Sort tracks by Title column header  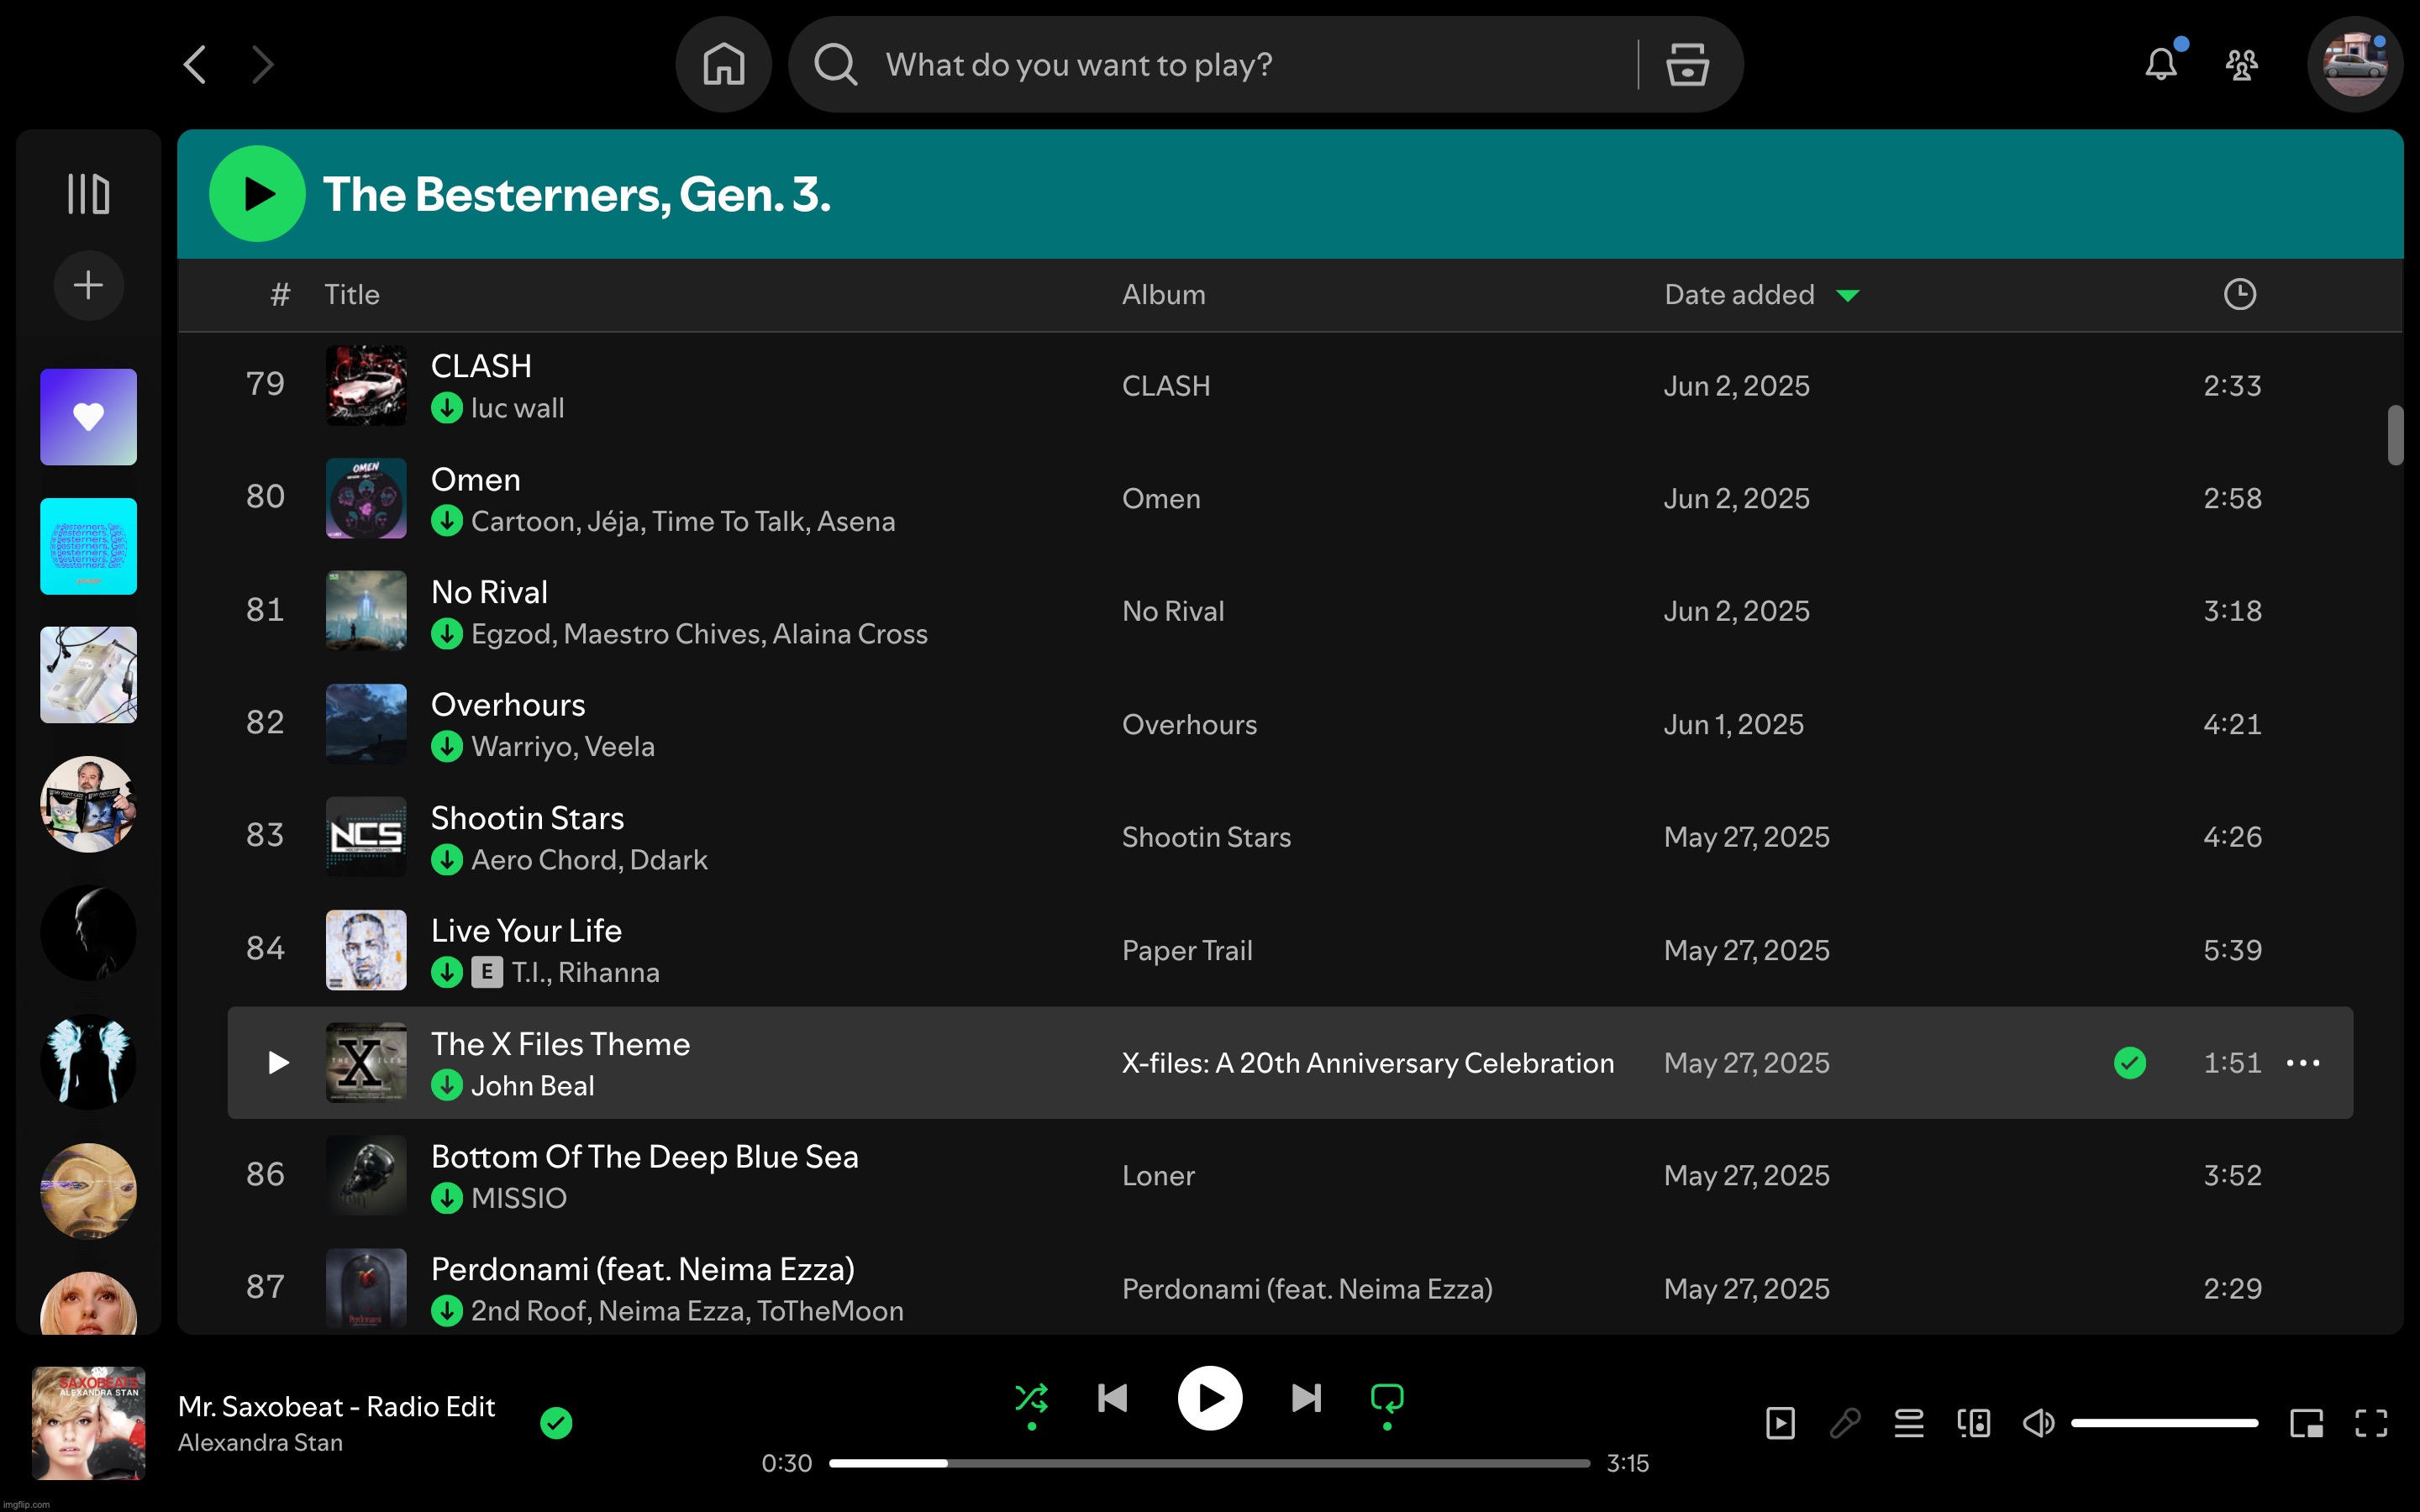pyautogui.click(x=352, y=295)
